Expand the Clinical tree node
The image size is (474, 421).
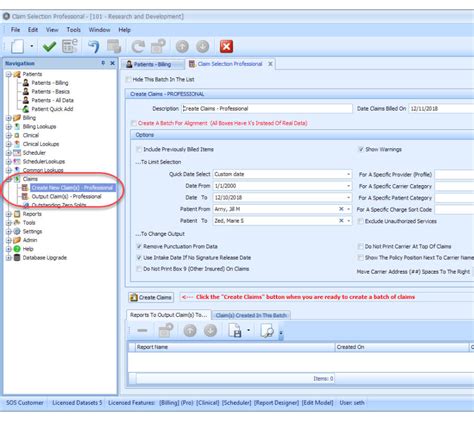coord(9,135)
